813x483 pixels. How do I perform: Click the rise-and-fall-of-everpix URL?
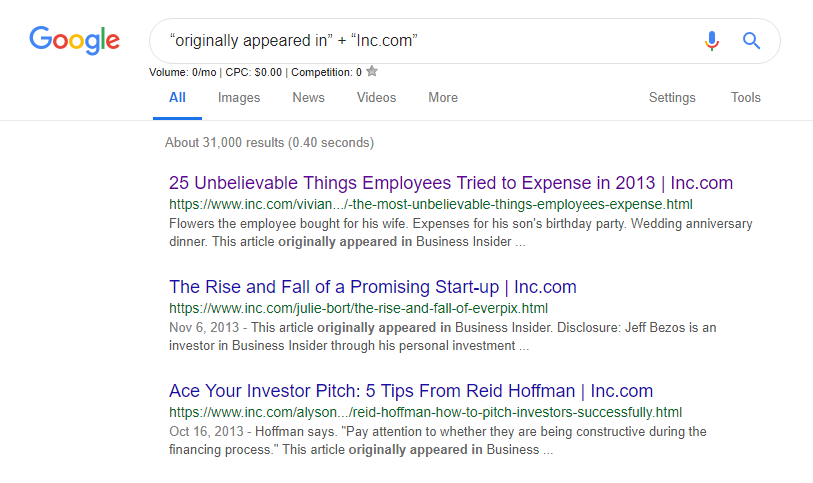358,308
